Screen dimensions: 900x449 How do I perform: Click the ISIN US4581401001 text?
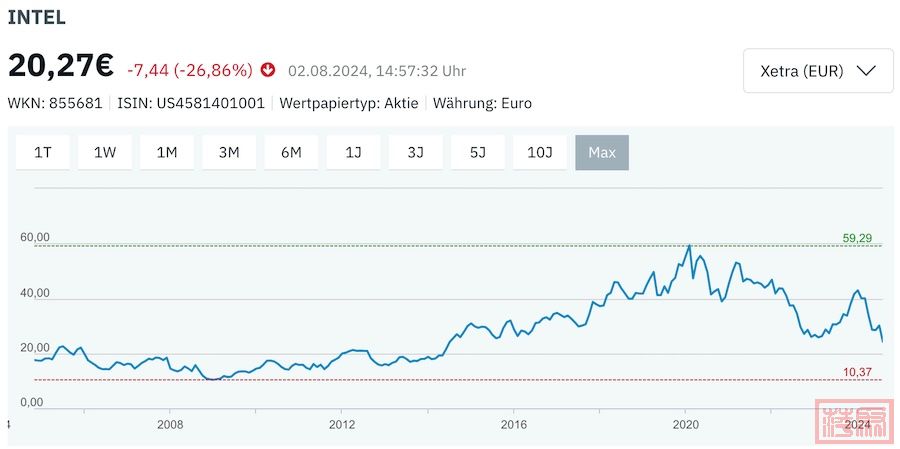coord(191,103)
